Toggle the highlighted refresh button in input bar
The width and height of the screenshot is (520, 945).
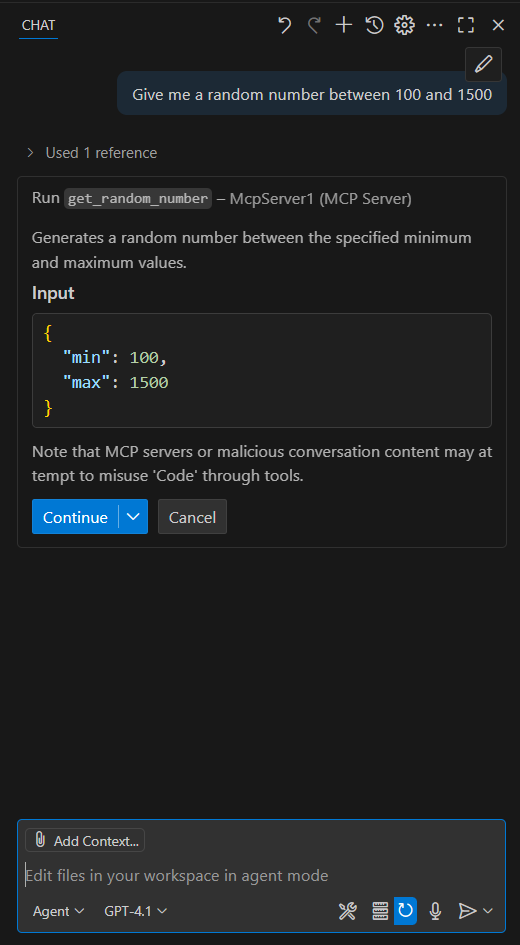click(x=406, y=911)
